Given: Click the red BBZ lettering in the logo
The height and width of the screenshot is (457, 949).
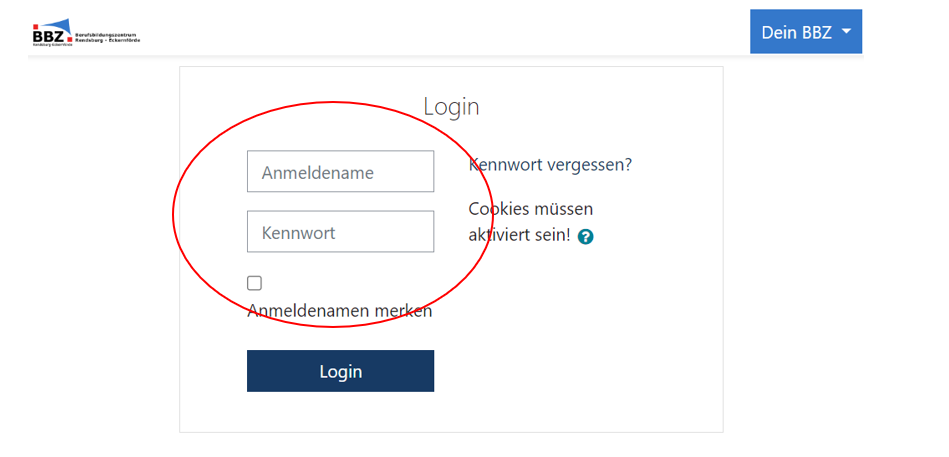Looking at the screenshot, I should [x=47, y=37].
